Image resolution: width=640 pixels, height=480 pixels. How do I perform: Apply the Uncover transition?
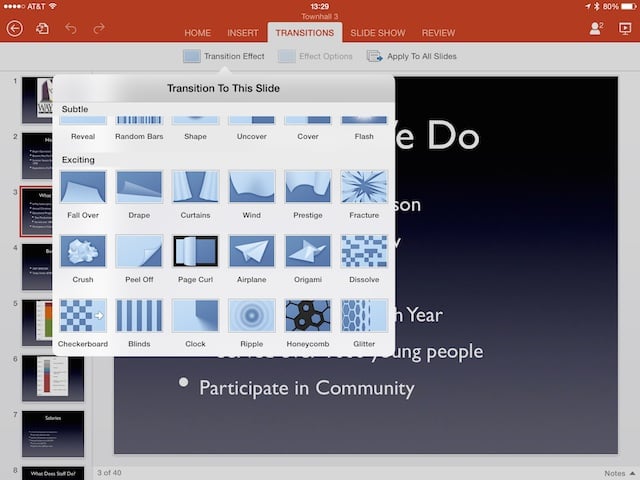pyautogui.click(x=251, y=129)
